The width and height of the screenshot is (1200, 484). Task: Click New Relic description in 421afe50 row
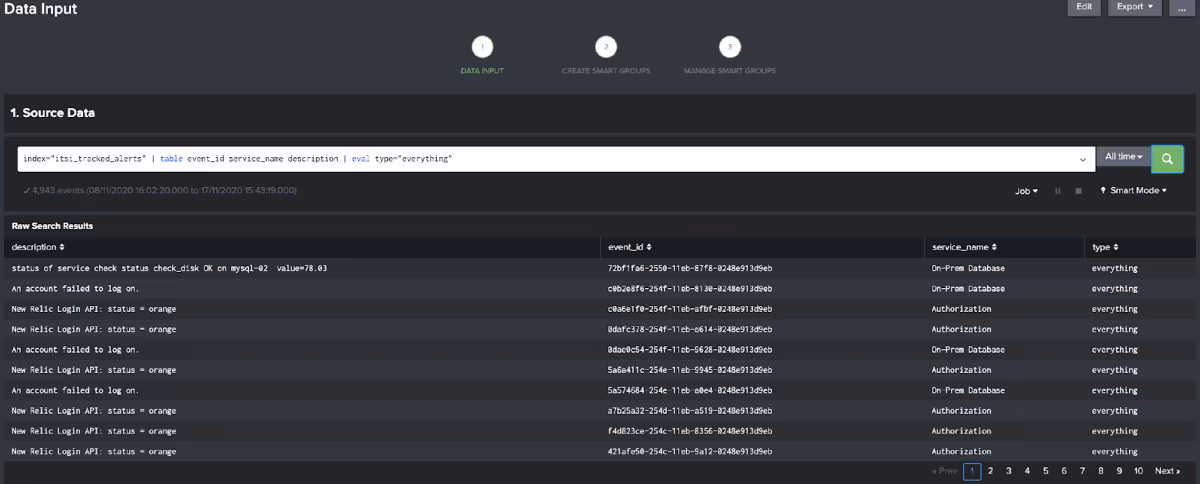[93, 452]
